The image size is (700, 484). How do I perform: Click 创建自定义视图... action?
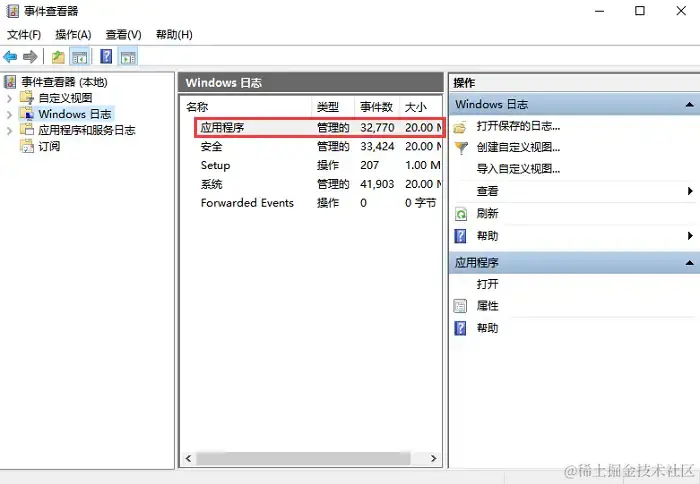coord(518,147)
